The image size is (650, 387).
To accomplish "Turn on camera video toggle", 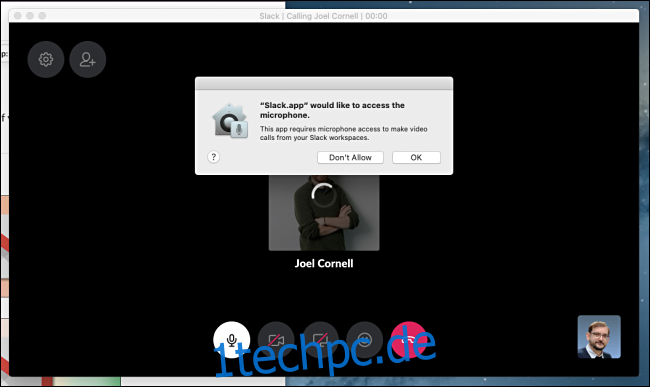I will [x=276, y=340].
